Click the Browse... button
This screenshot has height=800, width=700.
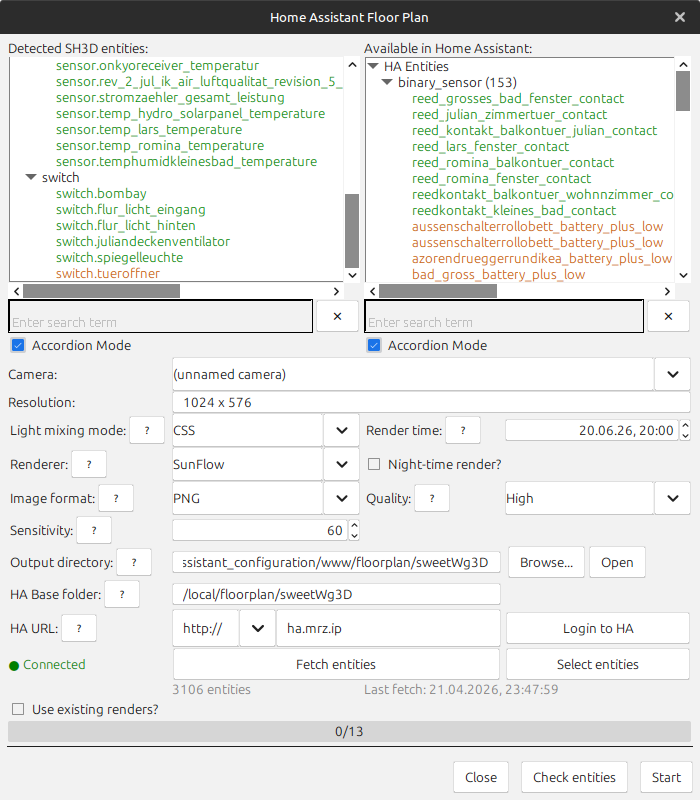pyautogui.click(x=546, y=562)
